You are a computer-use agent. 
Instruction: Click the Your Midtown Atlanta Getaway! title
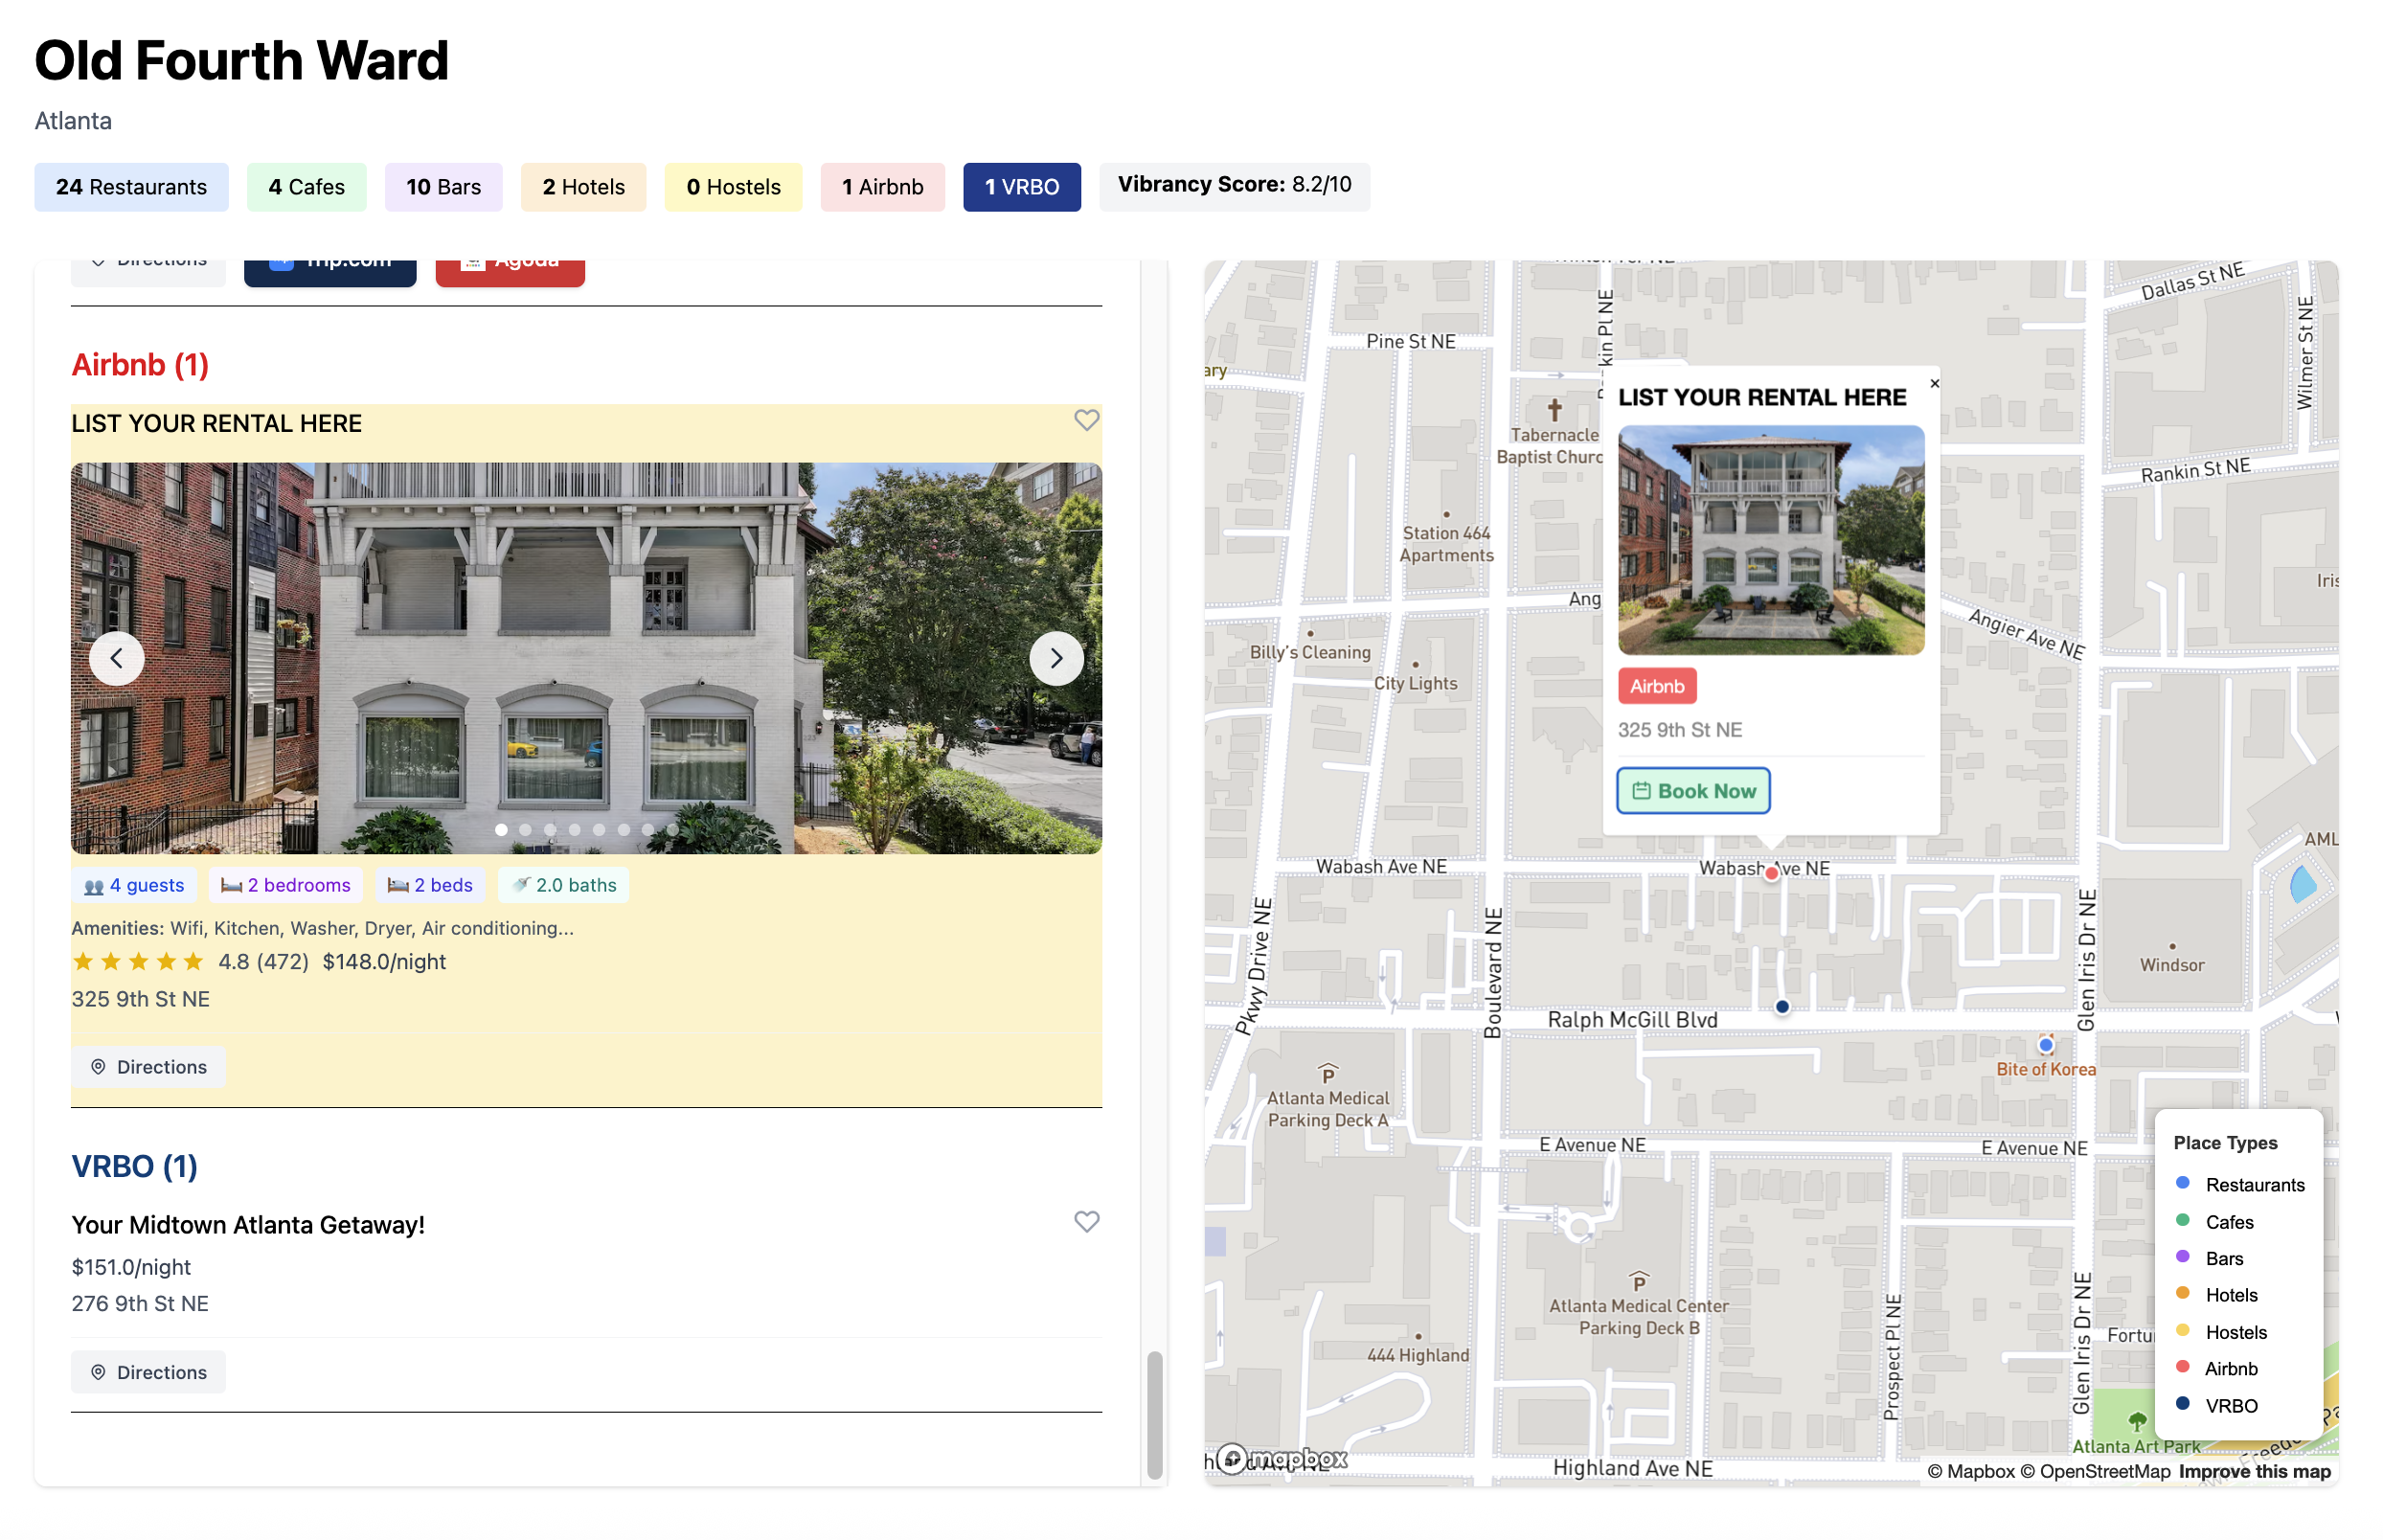click(x=248, y=1225)
